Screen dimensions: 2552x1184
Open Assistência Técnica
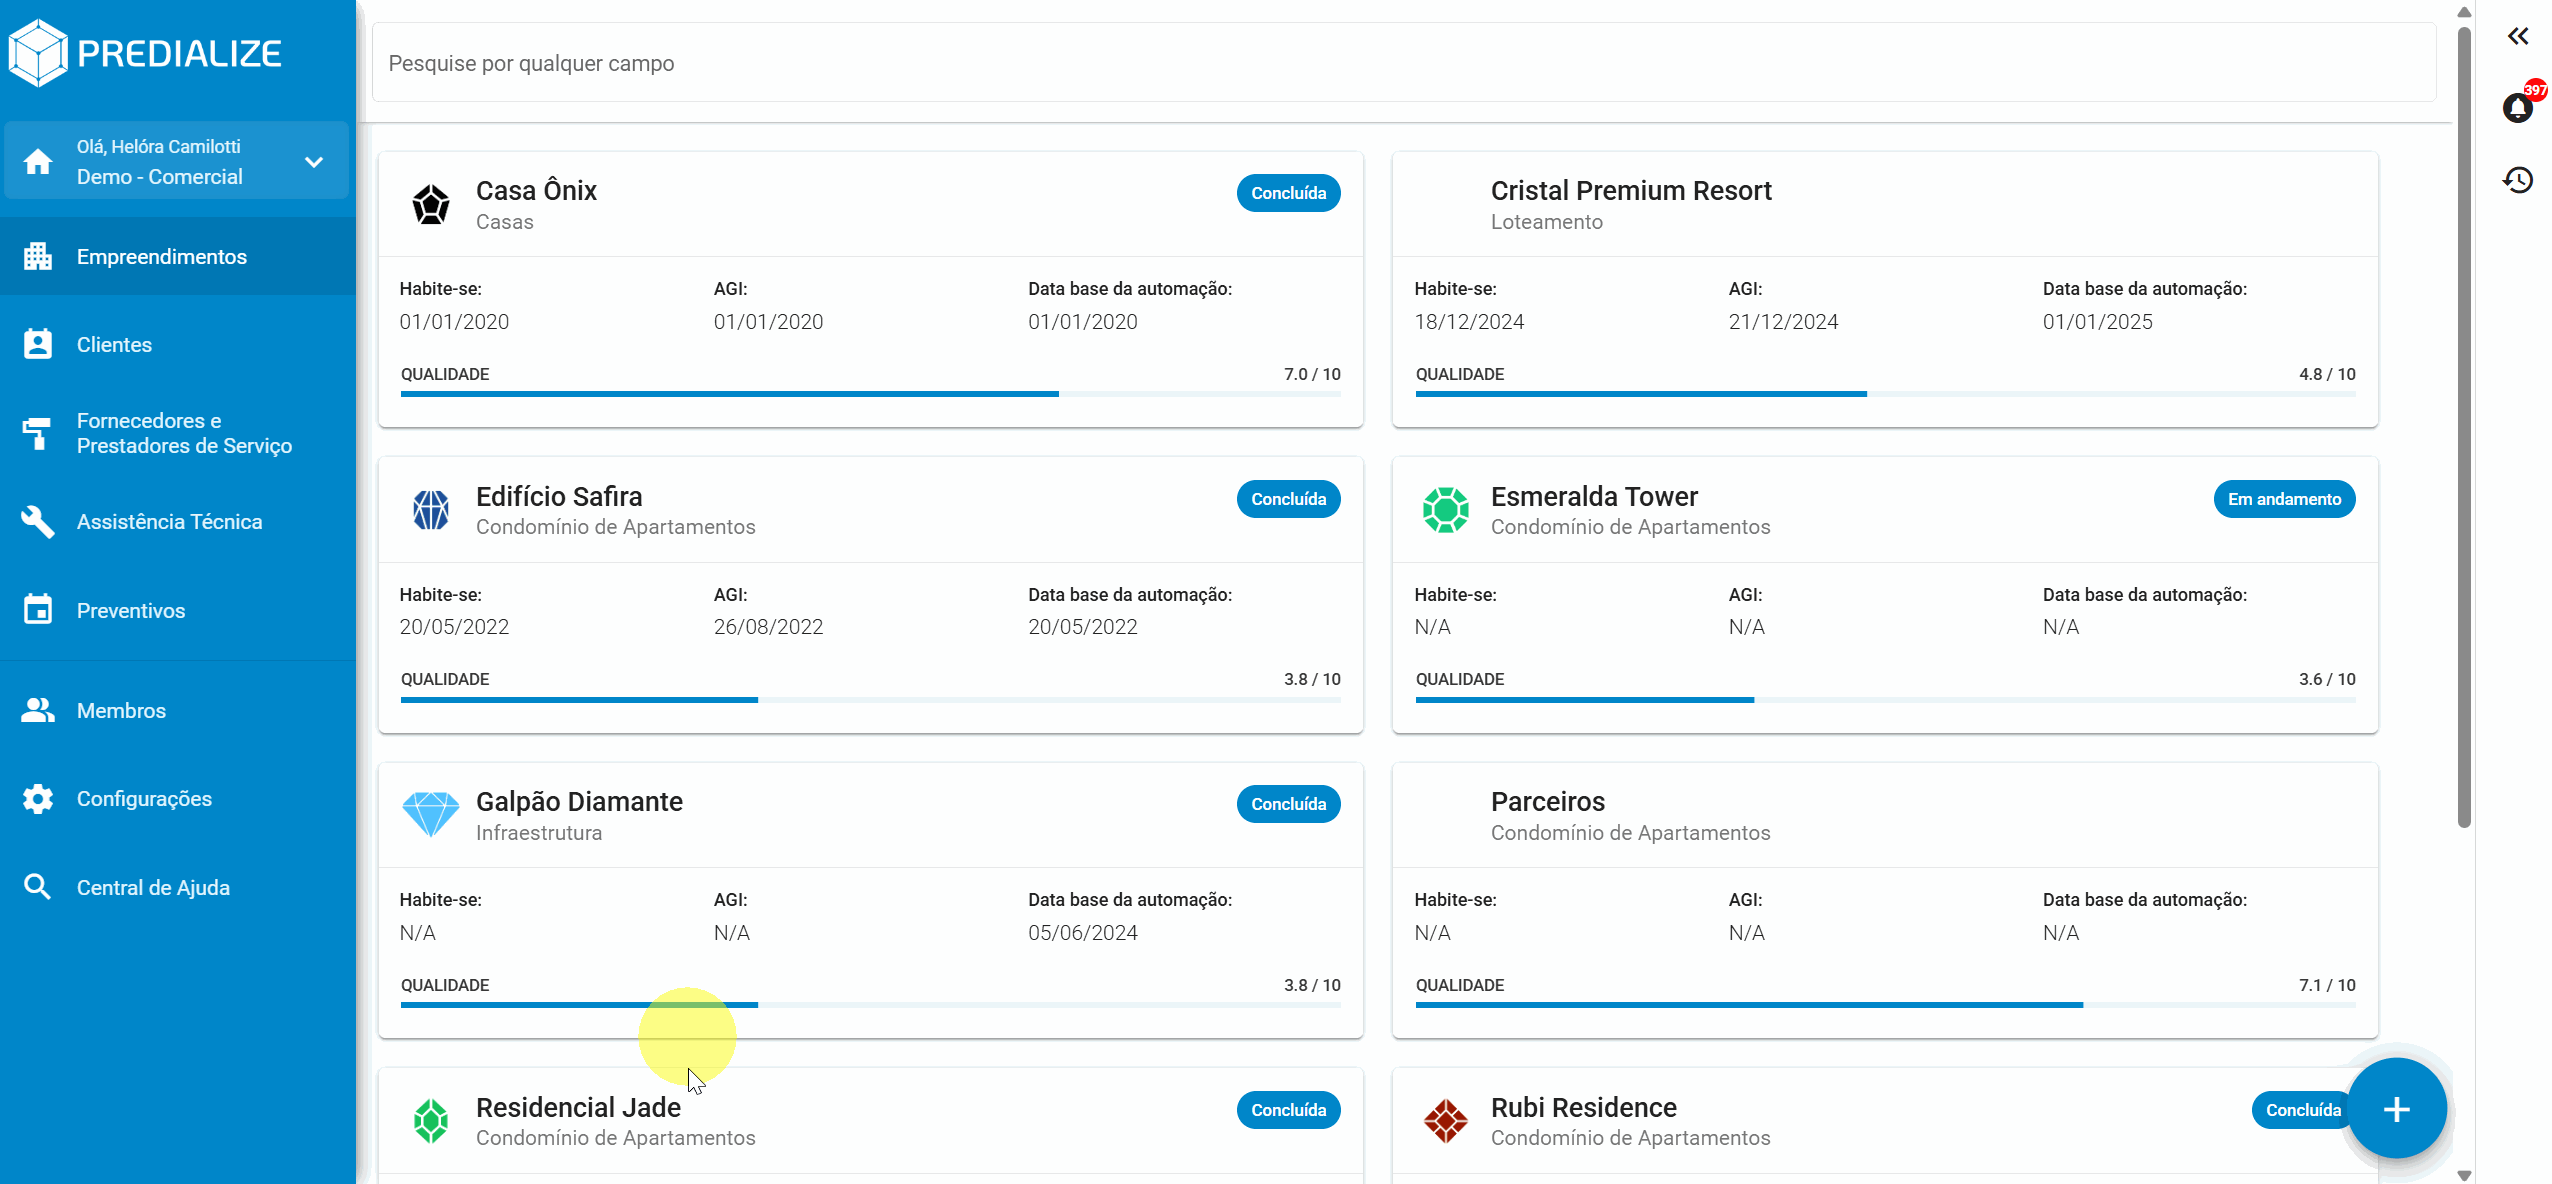(x=169, y=521)
